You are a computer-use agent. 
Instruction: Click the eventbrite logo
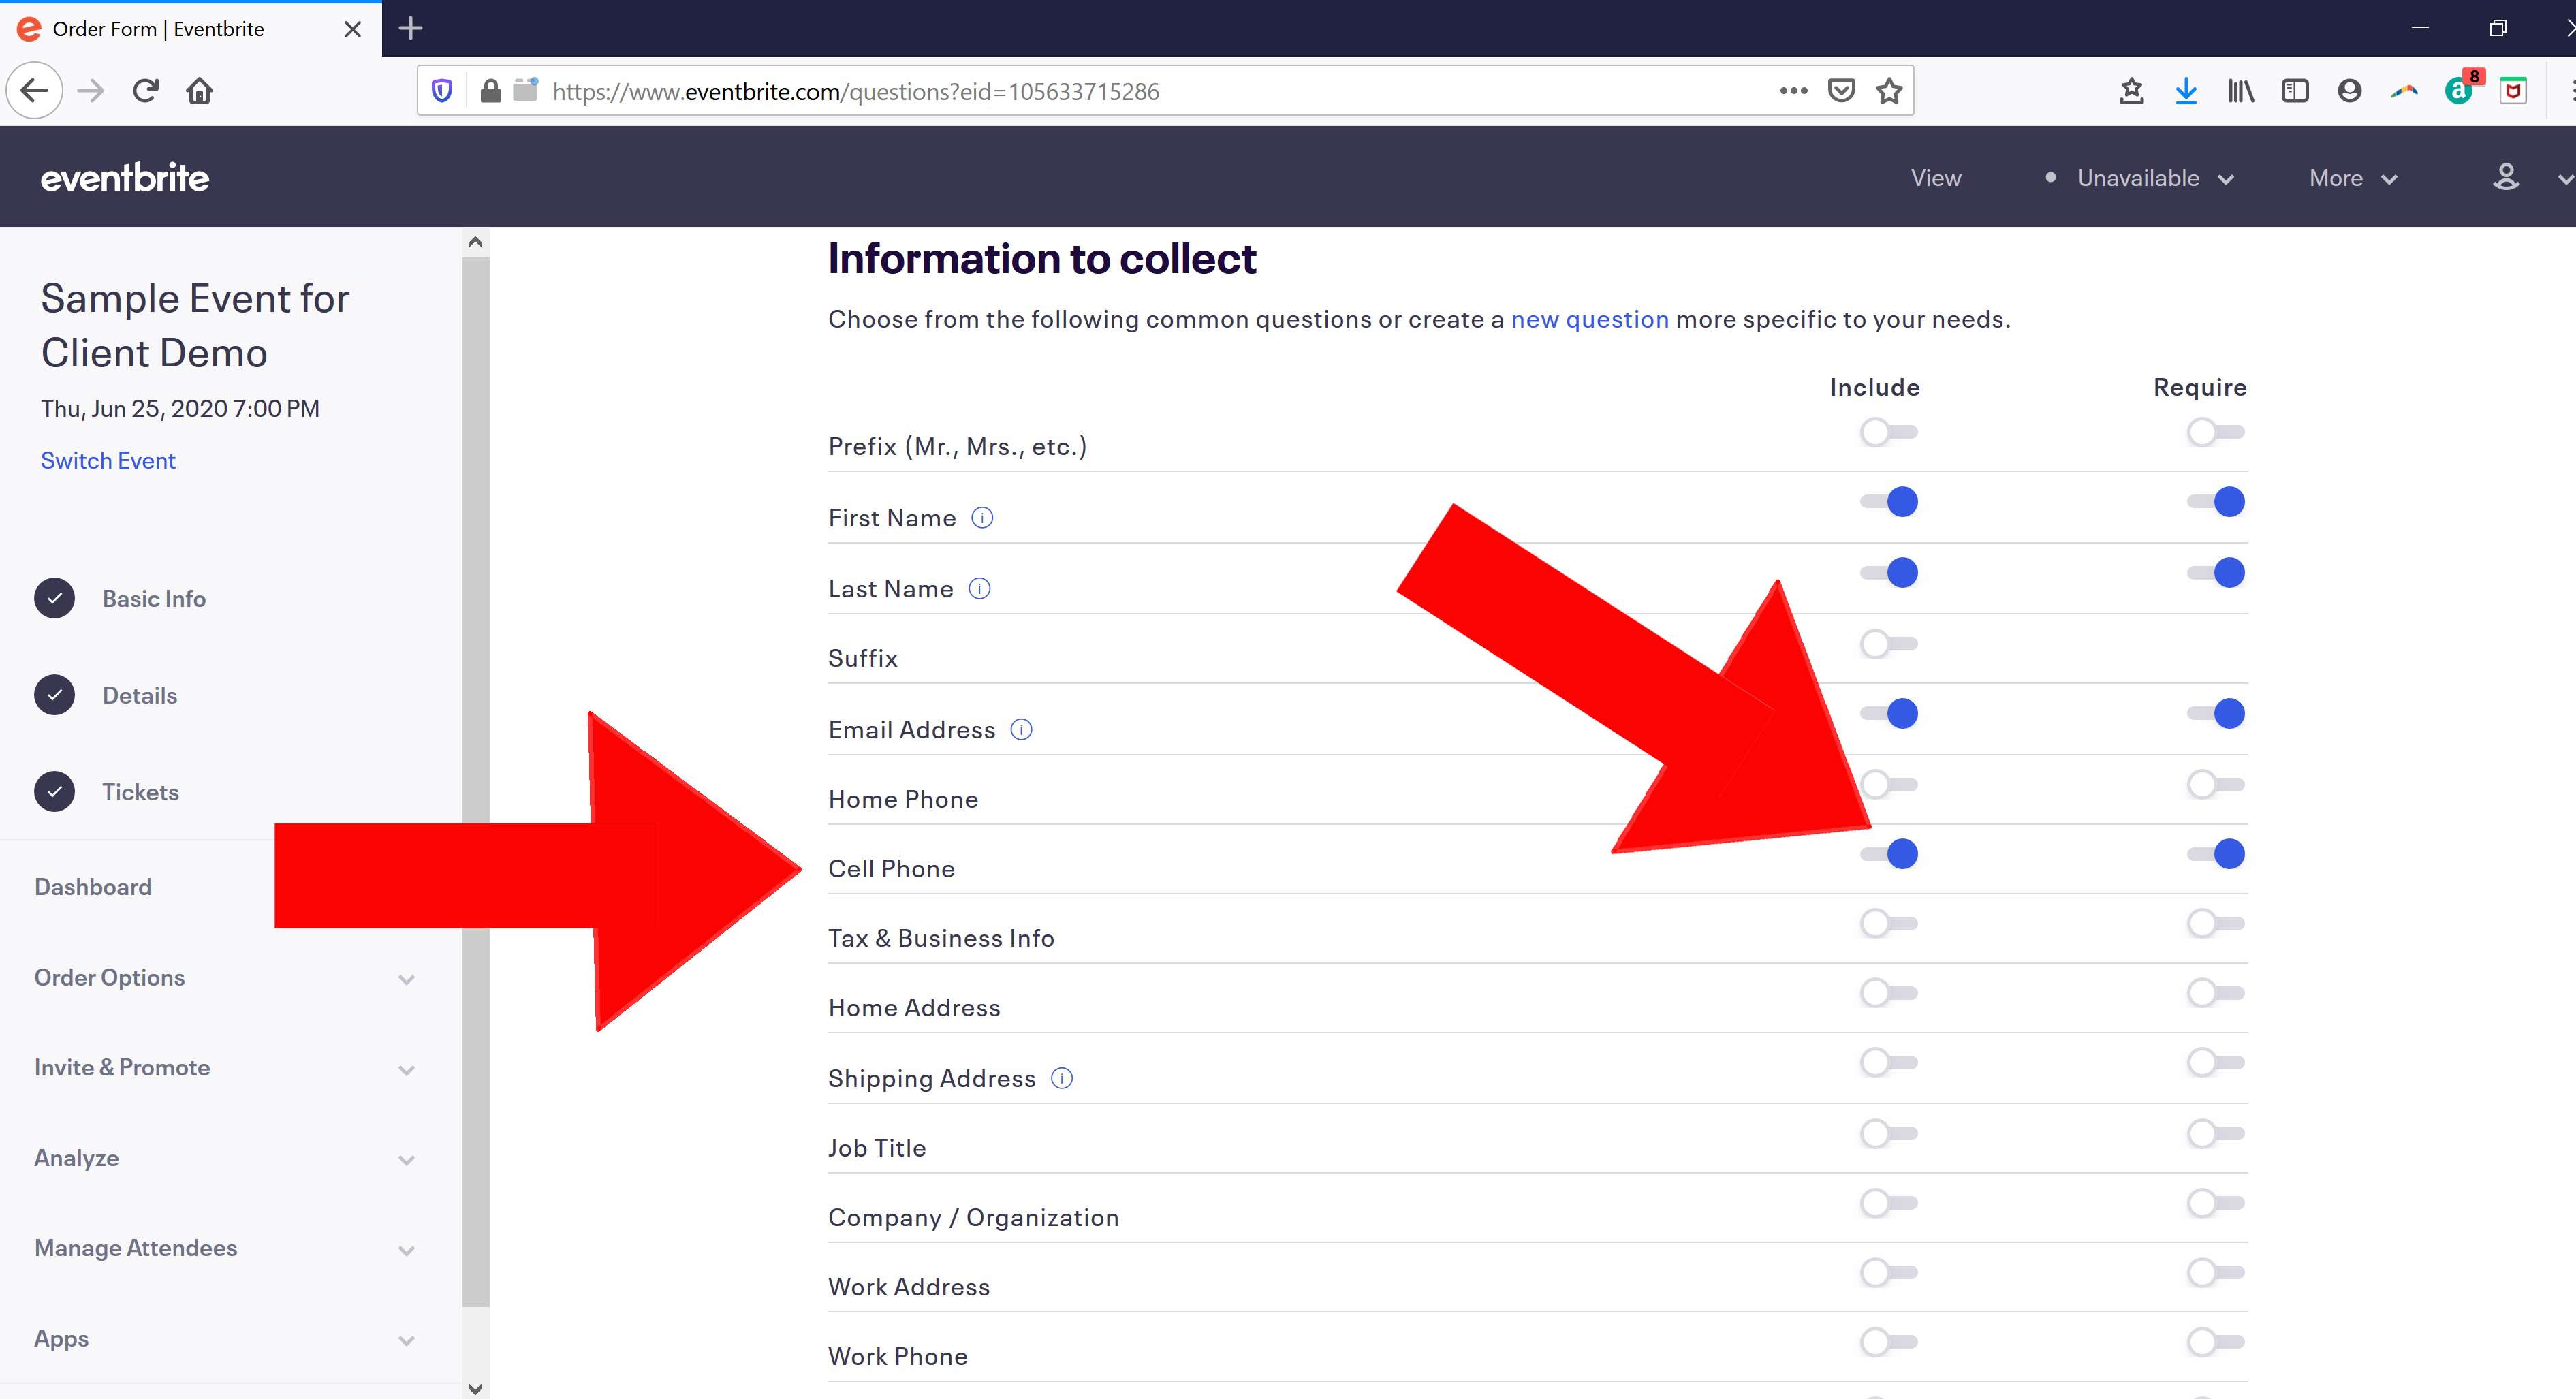125,177
